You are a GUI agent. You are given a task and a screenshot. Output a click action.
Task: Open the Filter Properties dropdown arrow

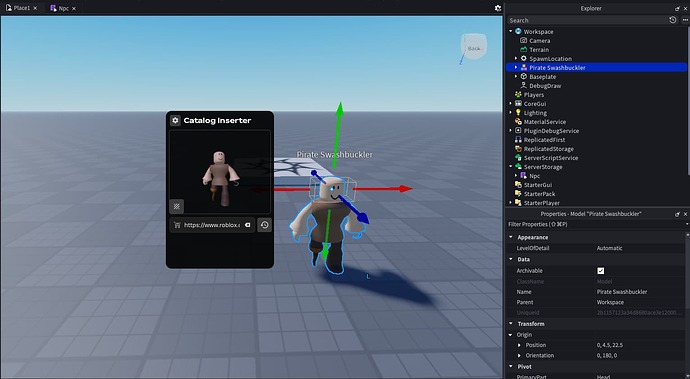pyautogui.click(x=687, y=224)
